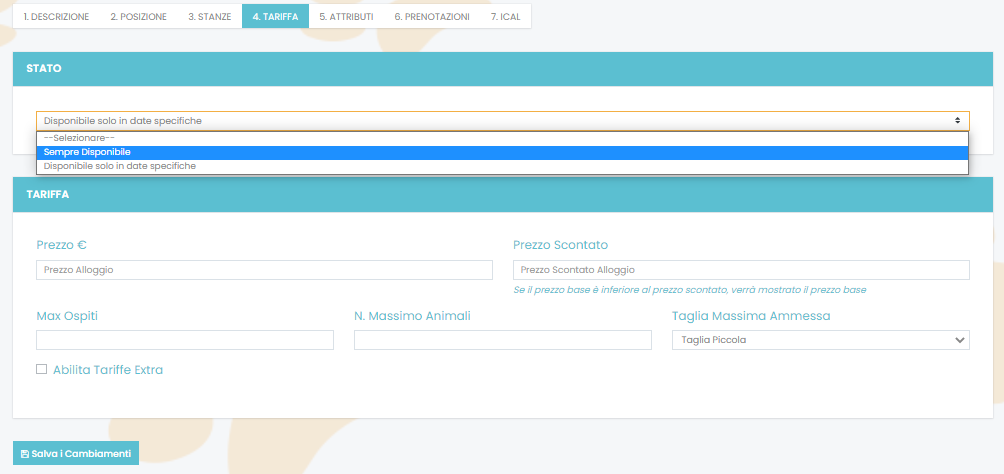Select Sempre Disponibile option
The width and height of the screenshot is (1004, 474).
point(88,152)
